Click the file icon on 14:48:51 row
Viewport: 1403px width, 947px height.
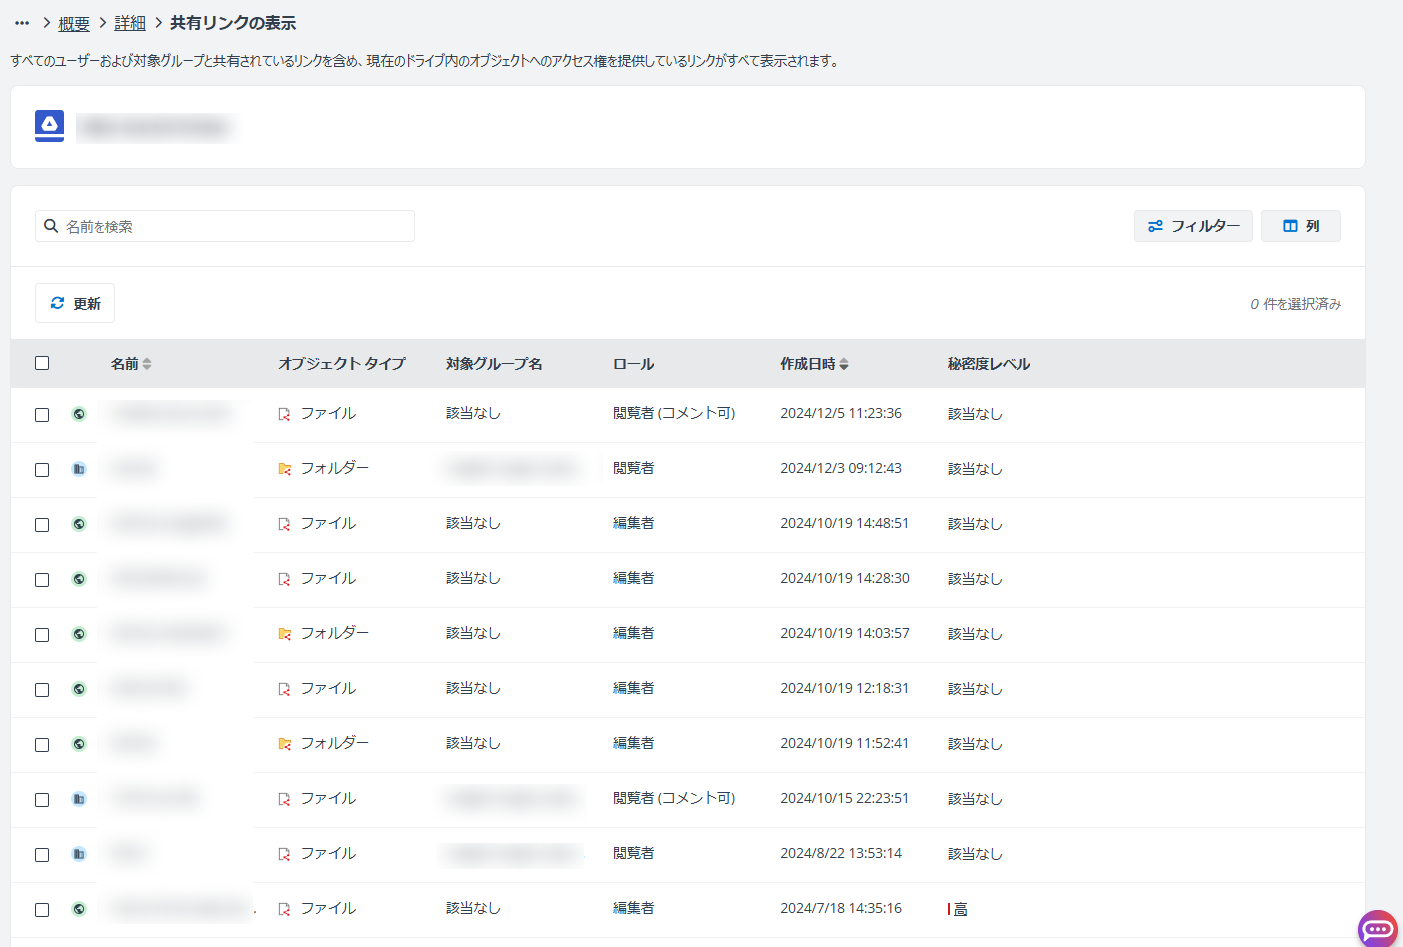[x=285, y=524]
